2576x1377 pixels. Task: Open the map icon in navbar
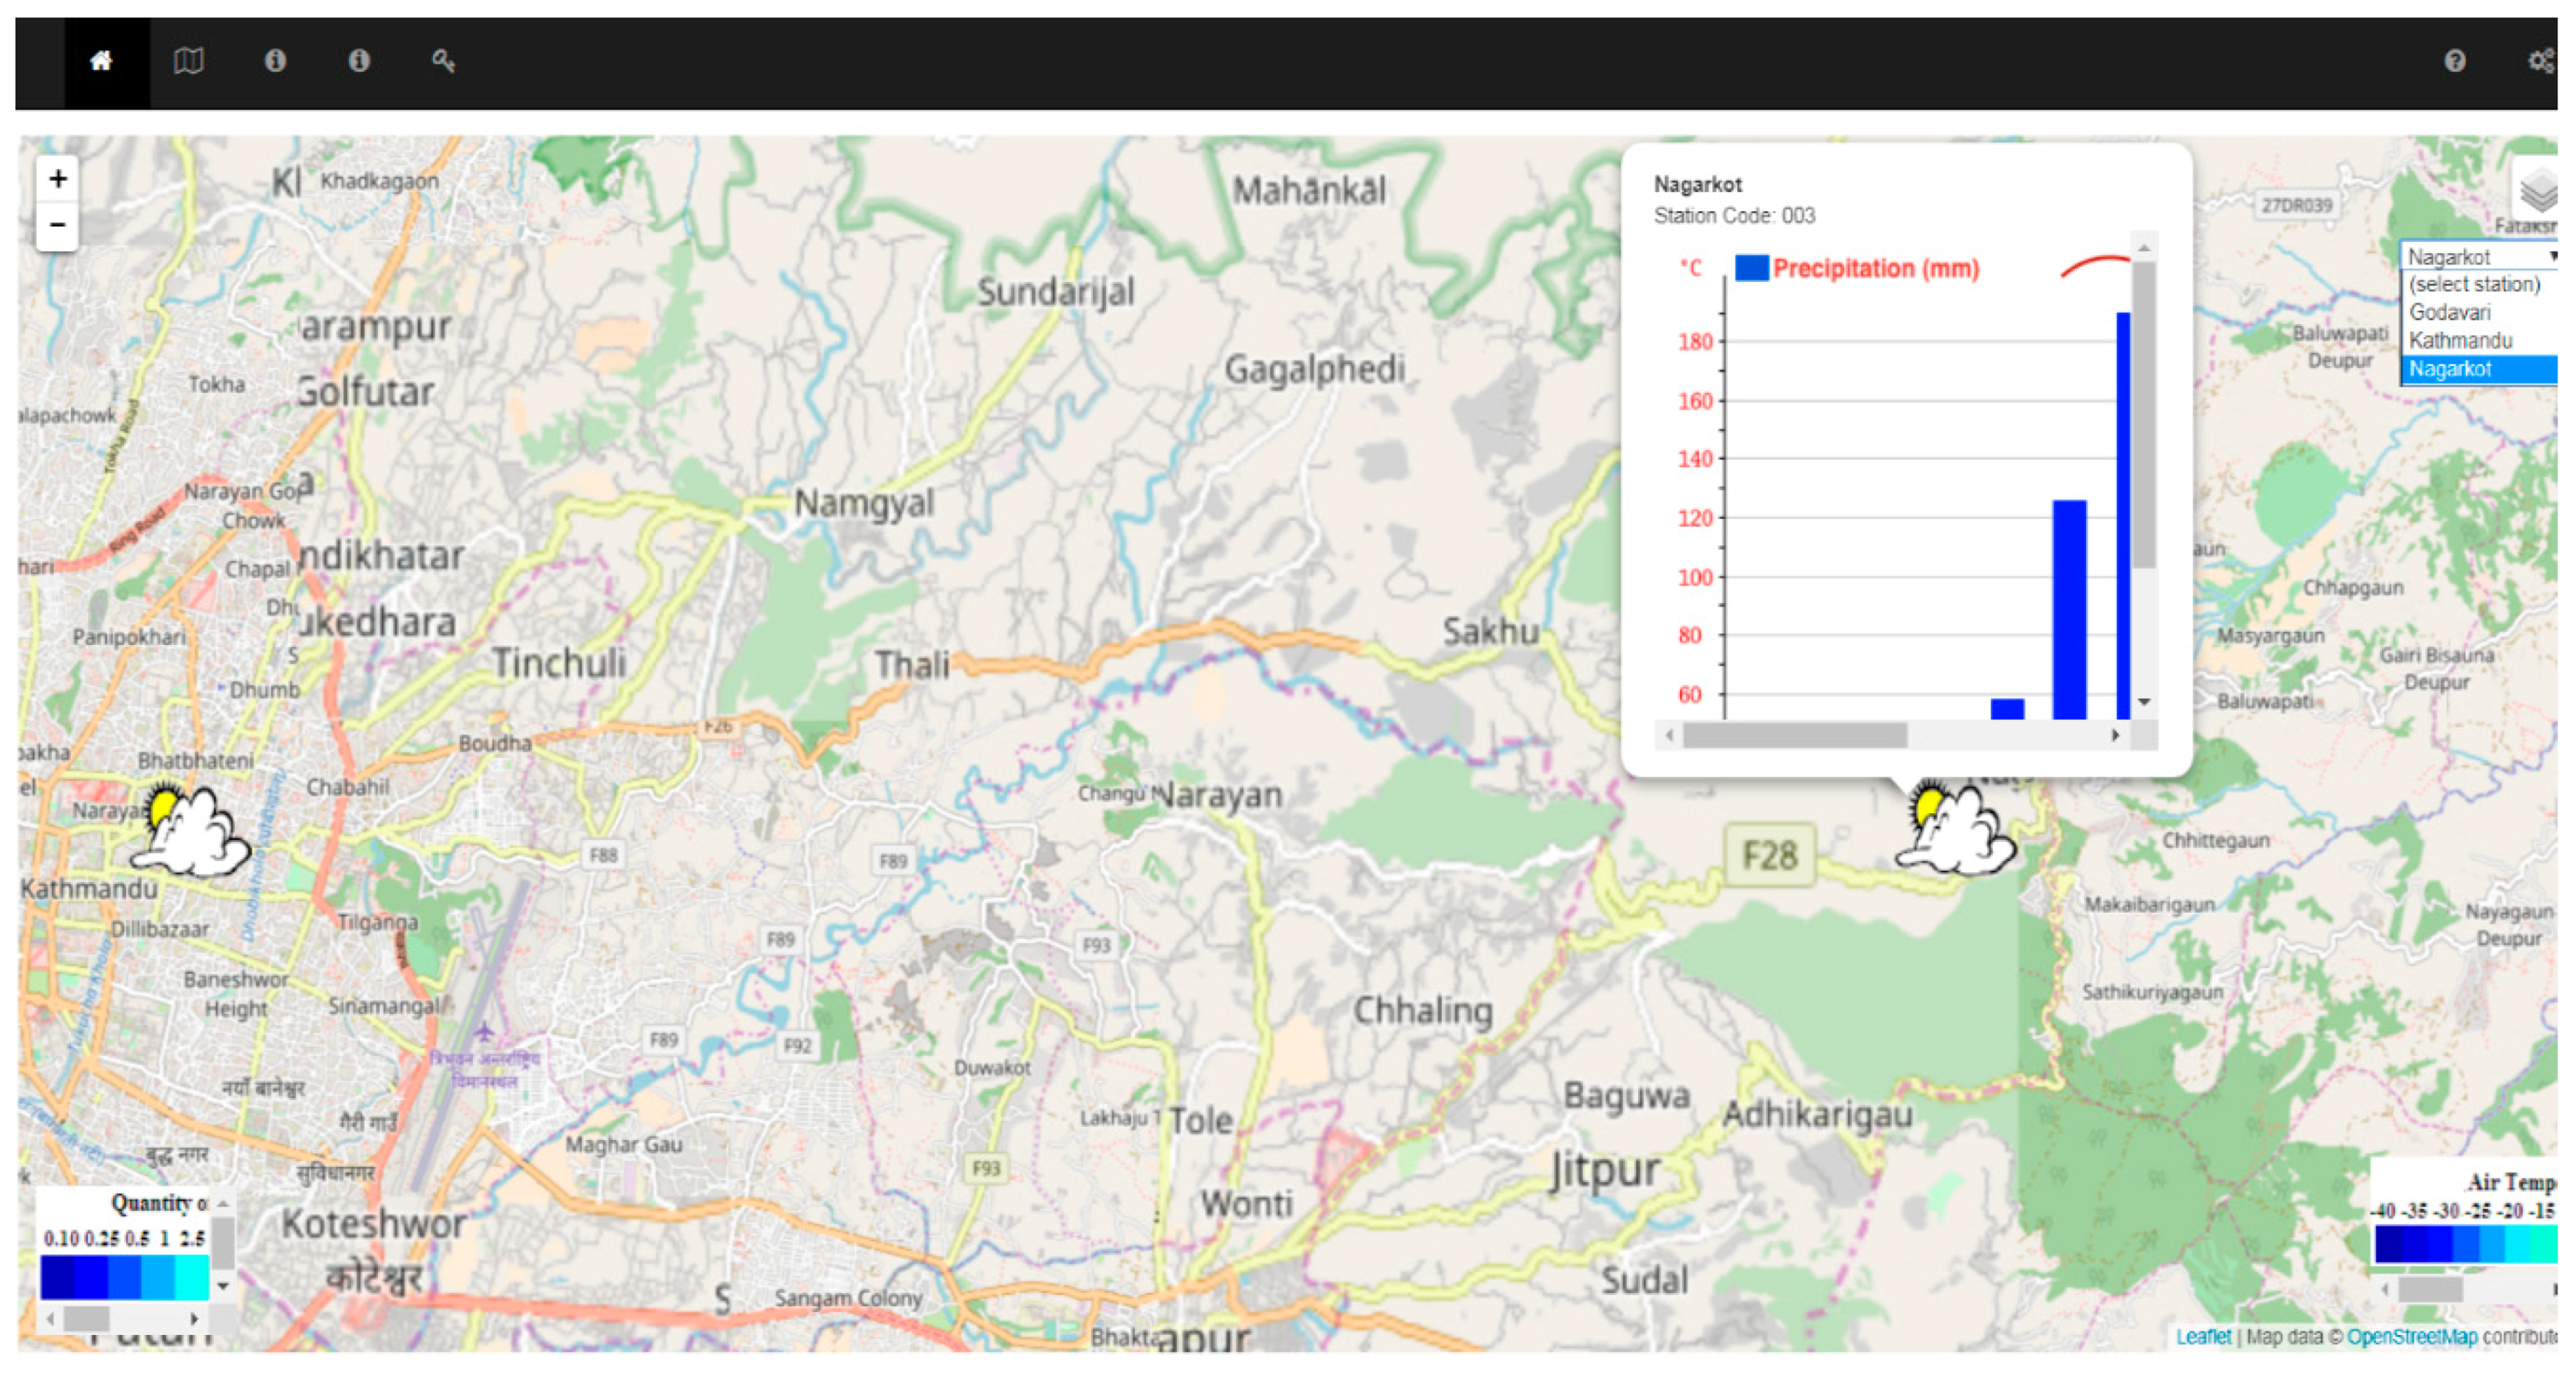[188, 62]
